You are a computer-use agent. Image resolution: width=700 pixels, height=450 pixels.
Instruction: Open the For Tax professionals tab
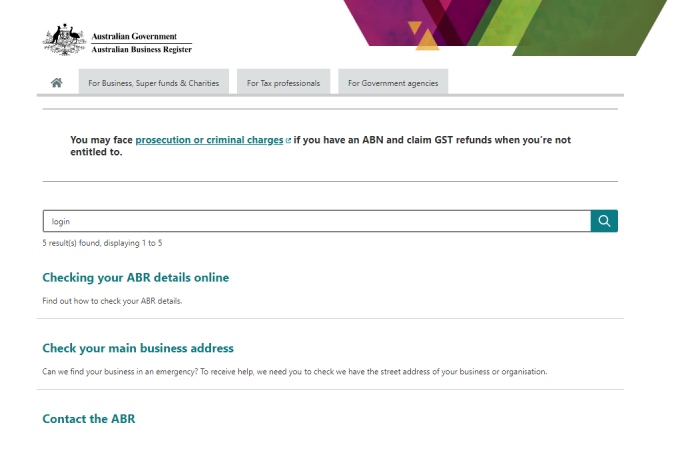pyautogui.click(x=283, y=82)
